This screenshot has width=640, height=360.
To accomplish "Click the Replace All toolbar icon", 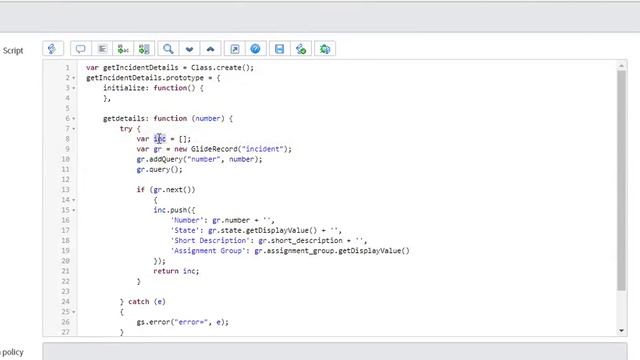I will coord(144,49).
